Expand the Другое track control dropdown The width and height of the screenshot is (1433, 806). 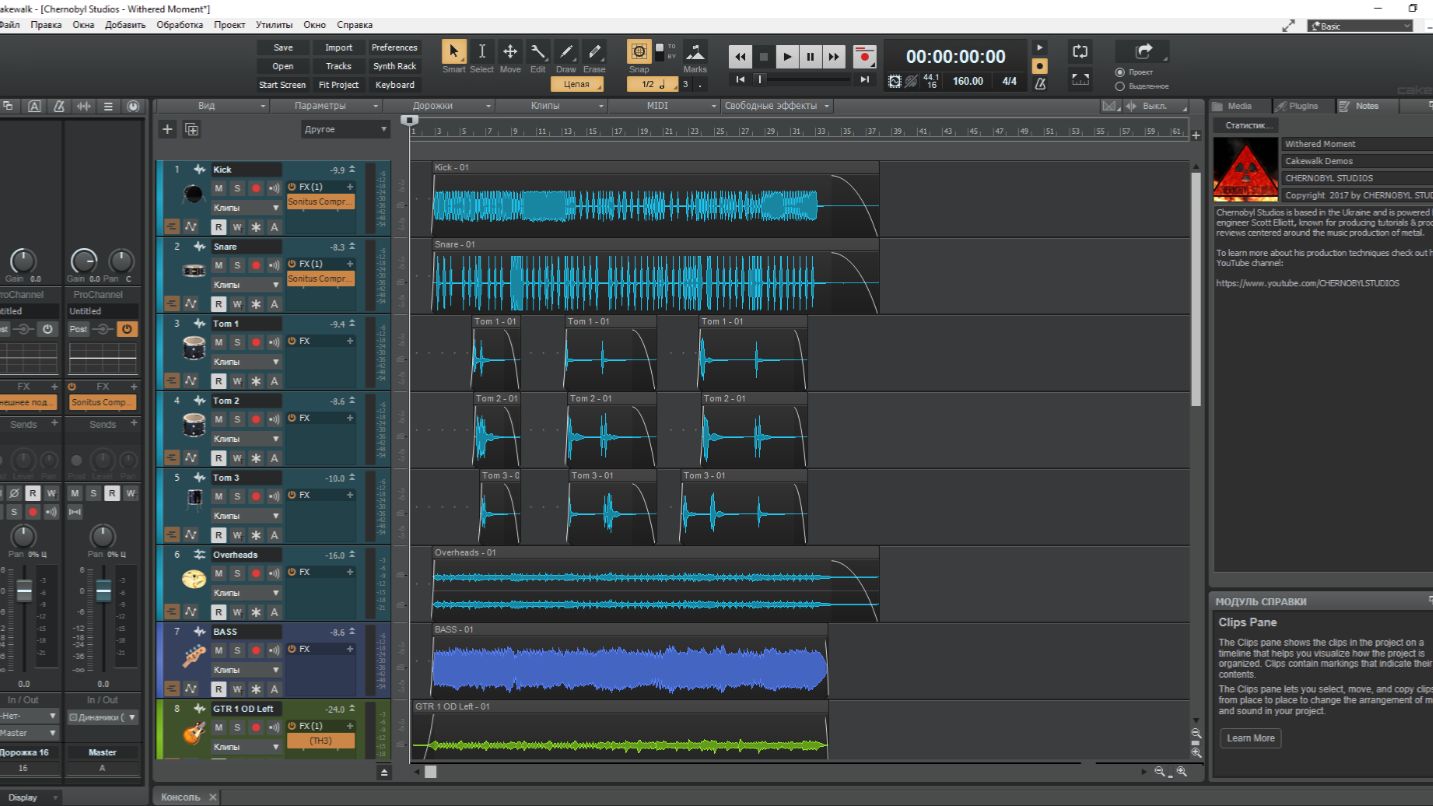point(346,129)
